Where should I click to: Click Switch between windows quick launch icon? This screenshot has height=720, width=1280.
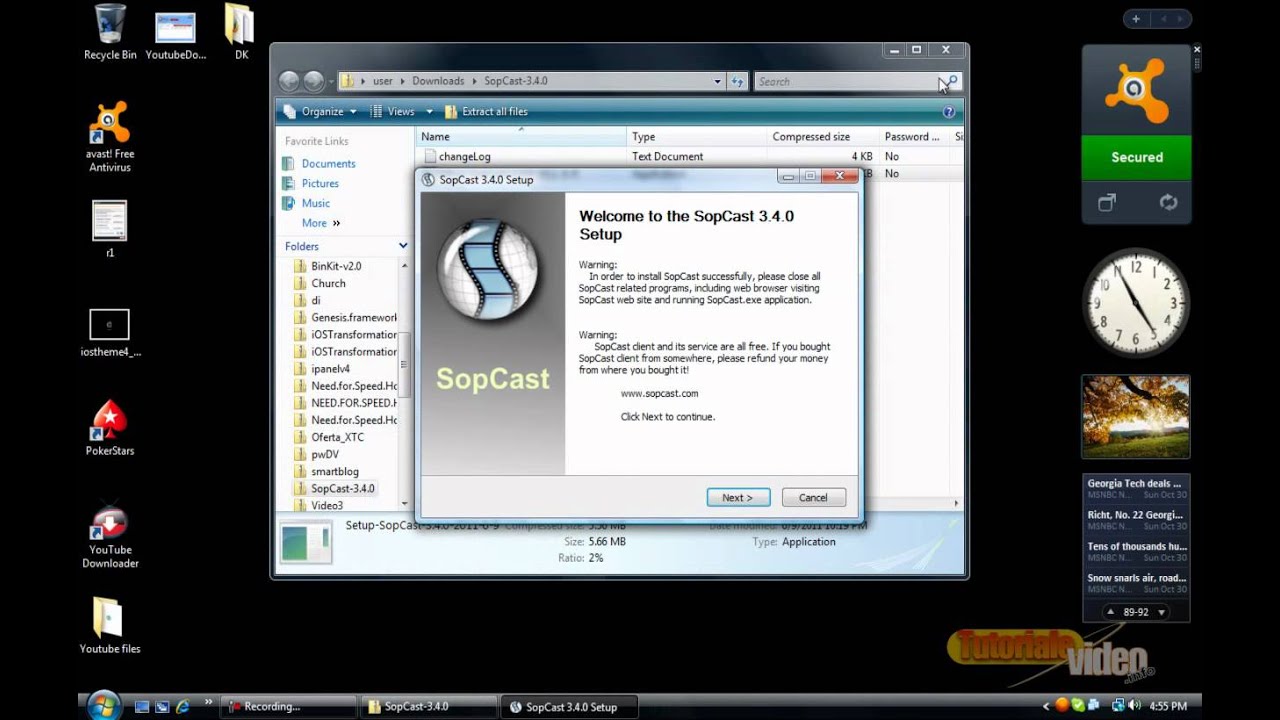tap(162, 707)
